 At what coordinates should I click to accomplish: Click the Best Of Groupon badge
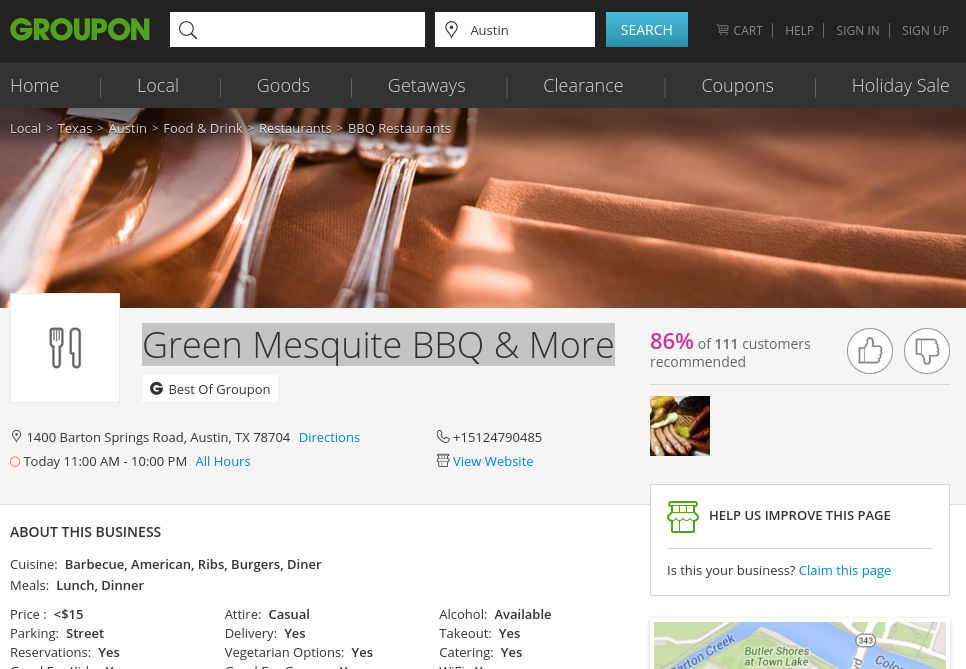click(x=210, y=389)
